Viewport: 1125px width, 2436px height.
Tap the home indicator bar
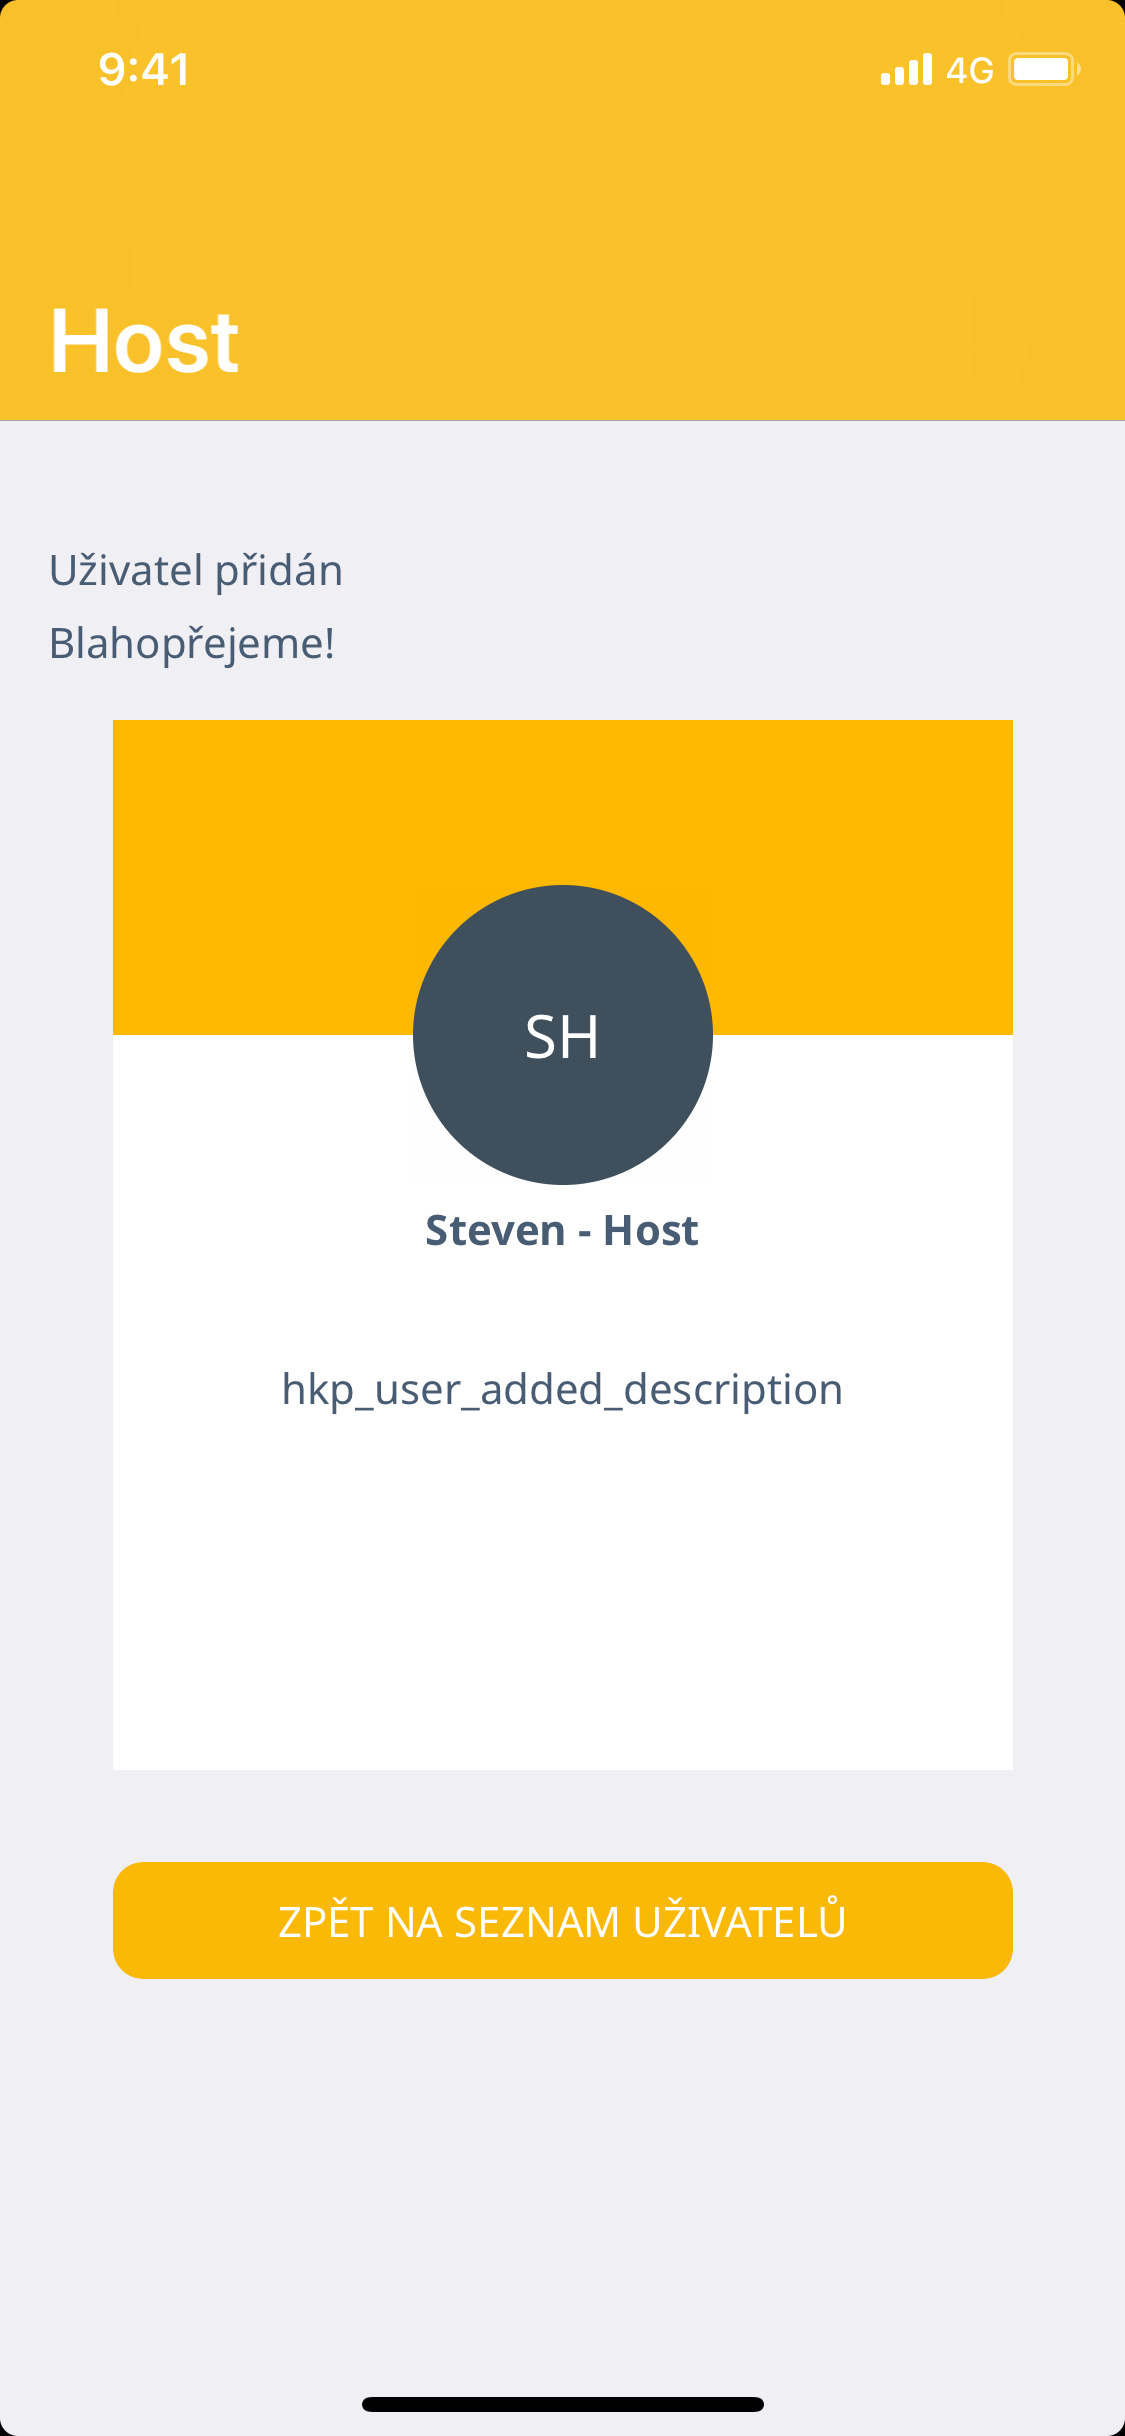pyautogui.click(x=562, y=2404)
